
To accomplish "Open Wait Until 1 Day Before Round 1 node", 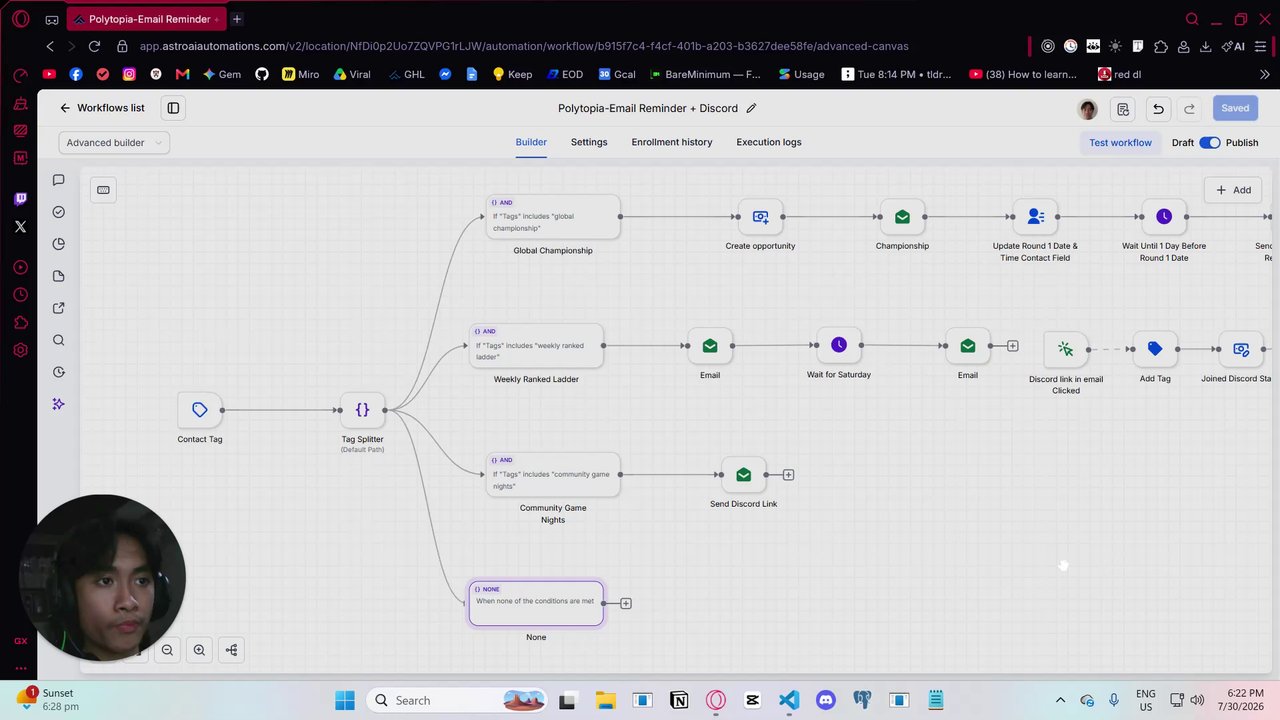I will pos(1164,217).
